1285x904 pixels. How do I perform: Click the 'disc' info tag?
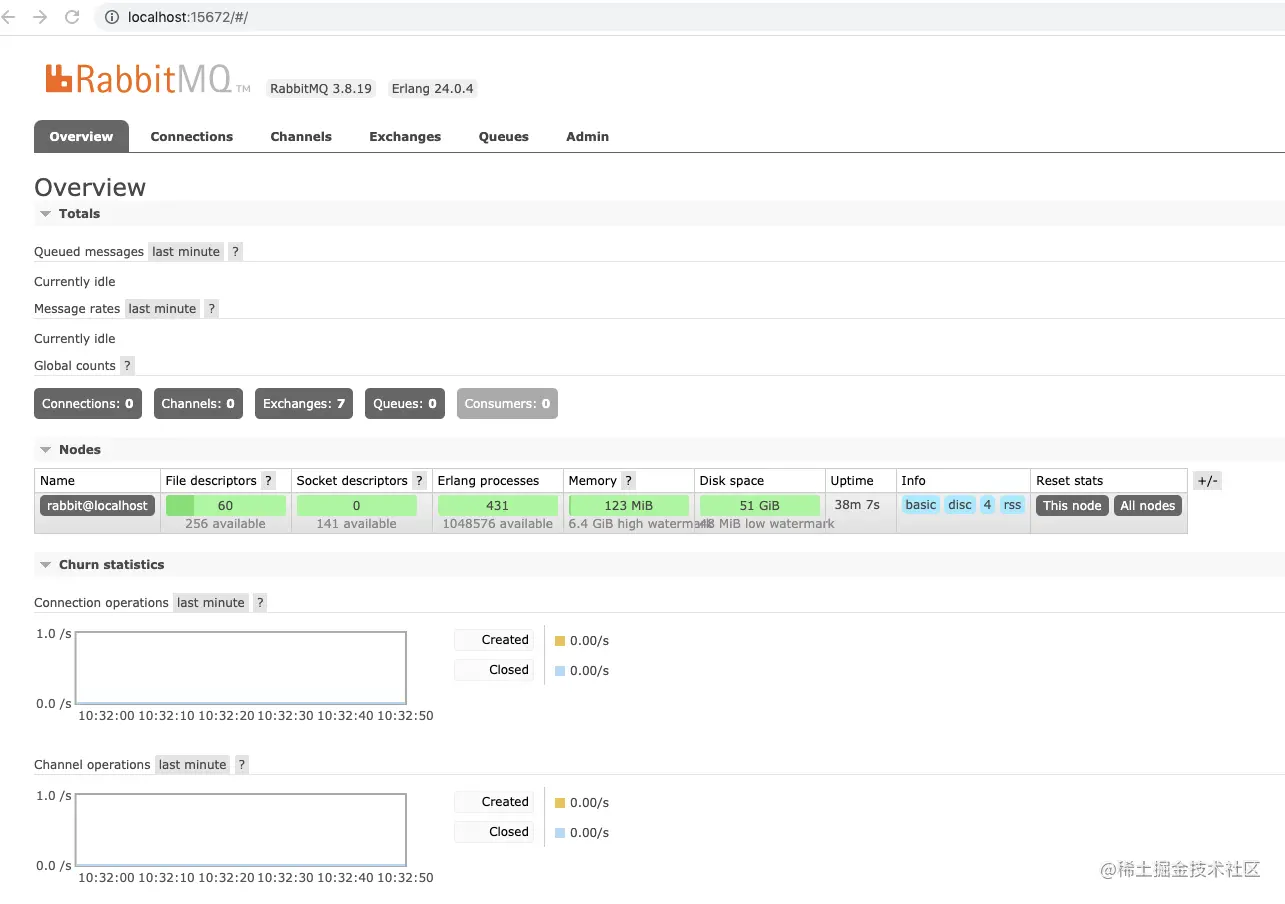tap(960, 505)
